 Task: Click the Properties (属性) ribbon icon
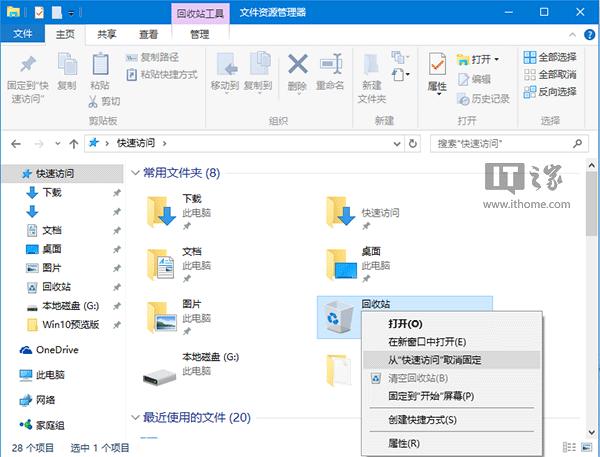coord(437,72)
